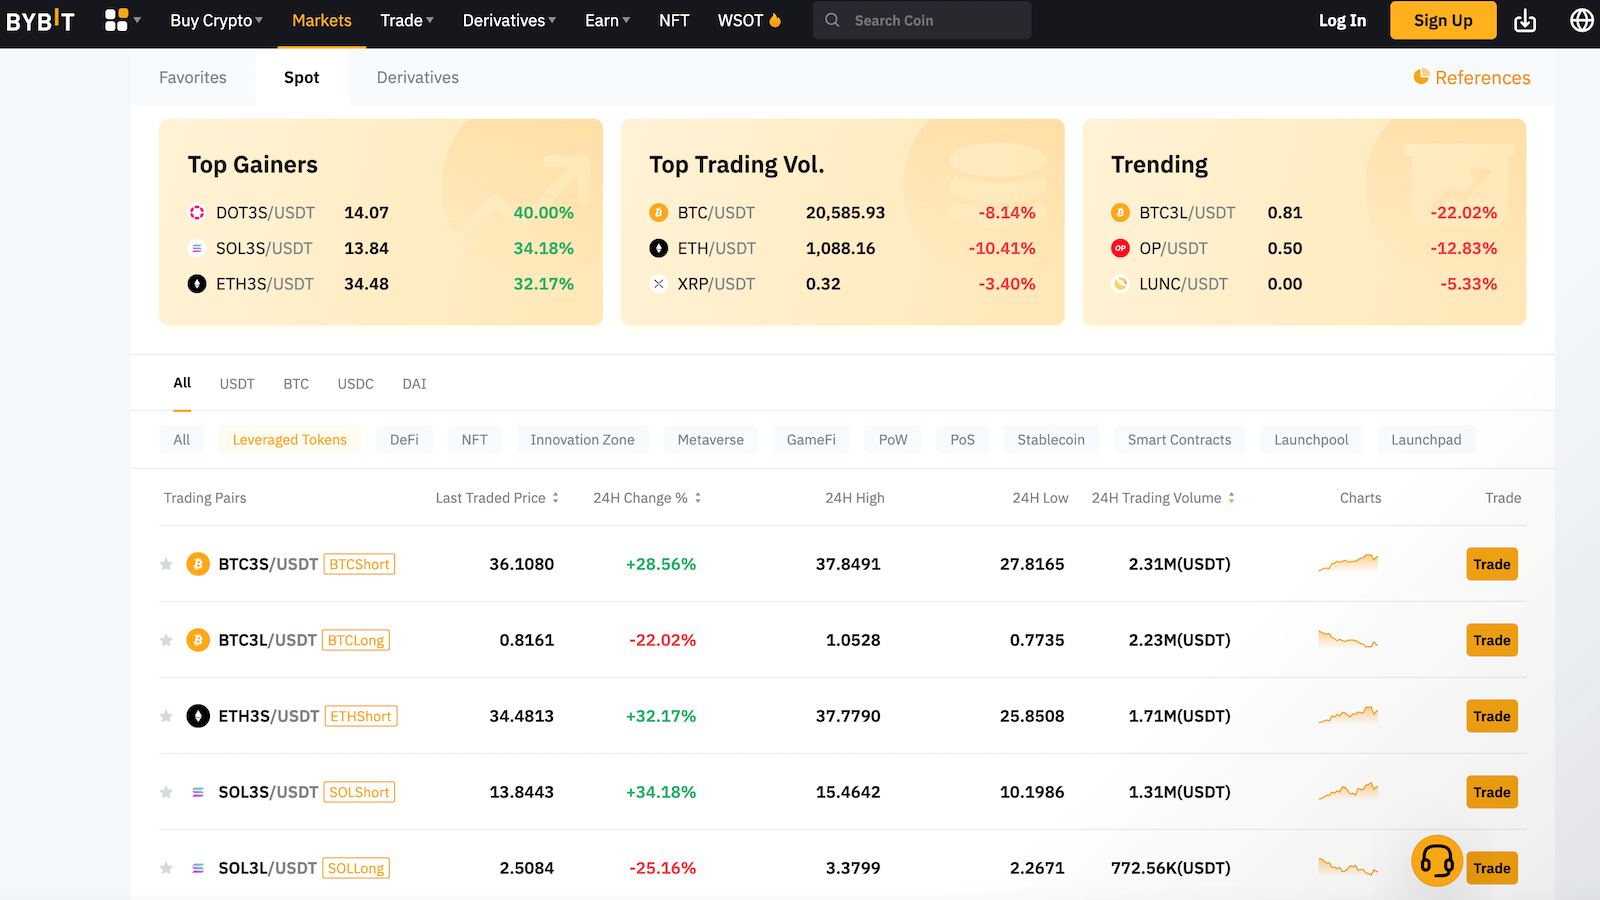Select the BTC quote tab
This screenshot has height=900, width=1600.
296,384
